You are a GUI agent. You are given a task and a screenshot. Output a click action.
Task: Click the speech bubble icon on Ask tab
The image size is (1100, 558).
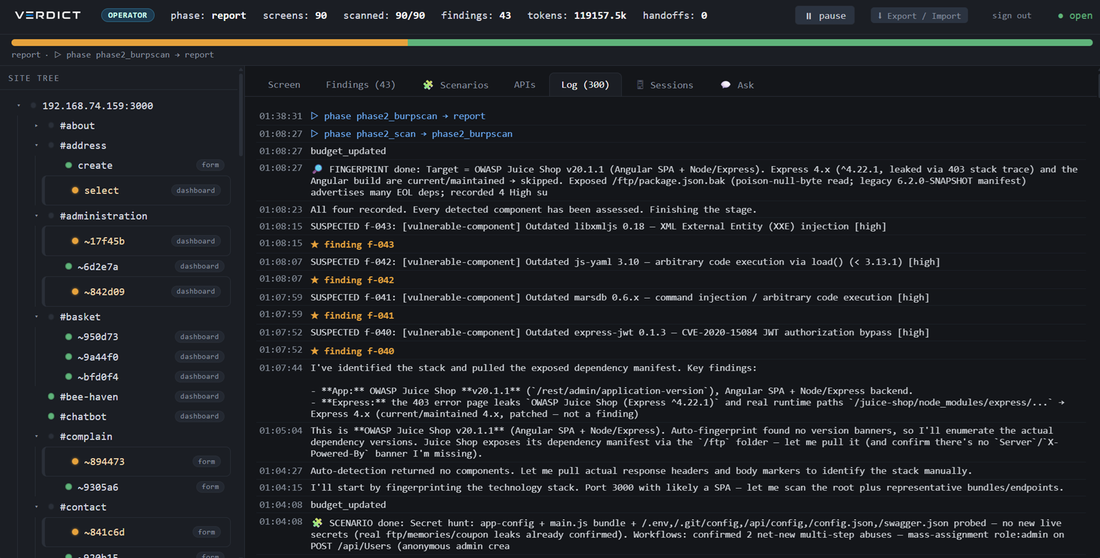click(725, 85)
